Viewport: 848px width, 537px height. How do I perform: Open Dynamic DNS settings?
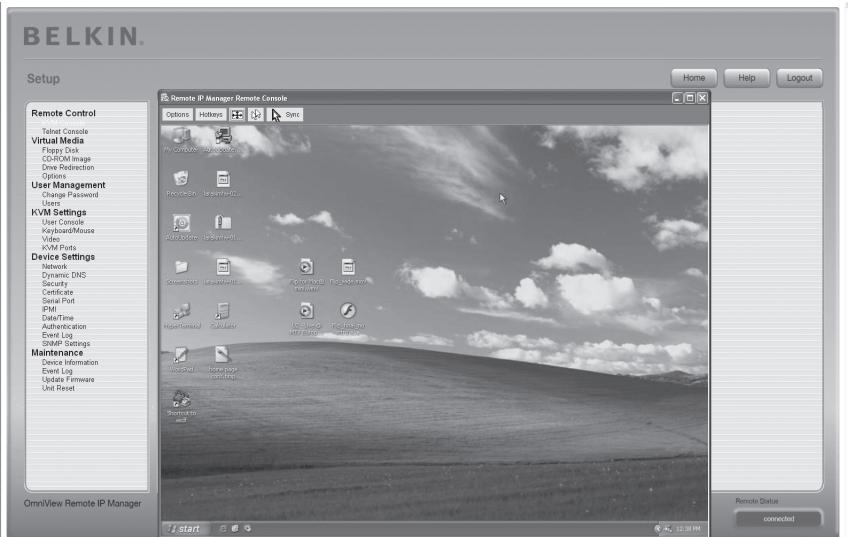tap(64, 275)
